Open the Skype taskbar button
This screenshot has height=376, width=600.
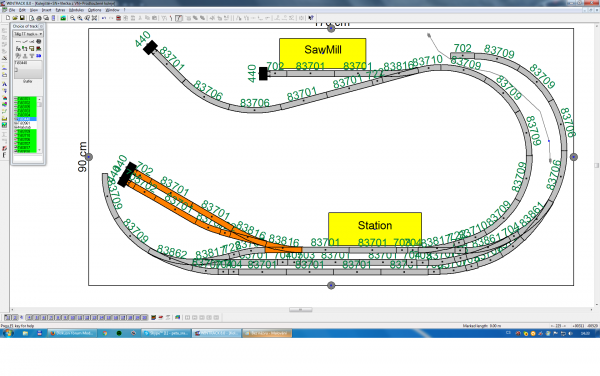pyautogui.click(x=166, y=333)
